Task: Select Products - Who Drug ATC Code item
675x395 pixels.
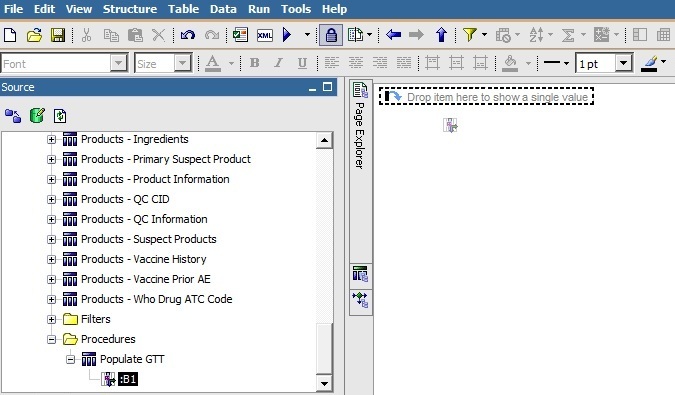Action: (157, 299)
